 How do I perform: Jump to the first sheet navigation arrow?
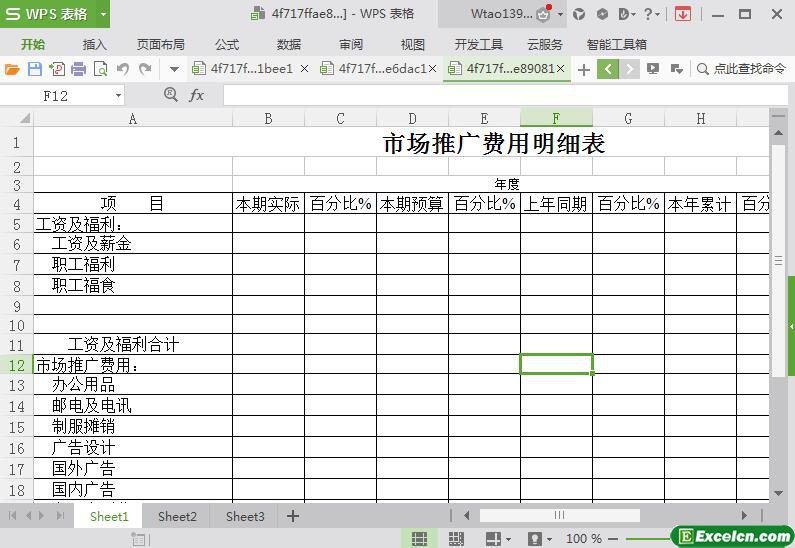click(x=13, y=516)
